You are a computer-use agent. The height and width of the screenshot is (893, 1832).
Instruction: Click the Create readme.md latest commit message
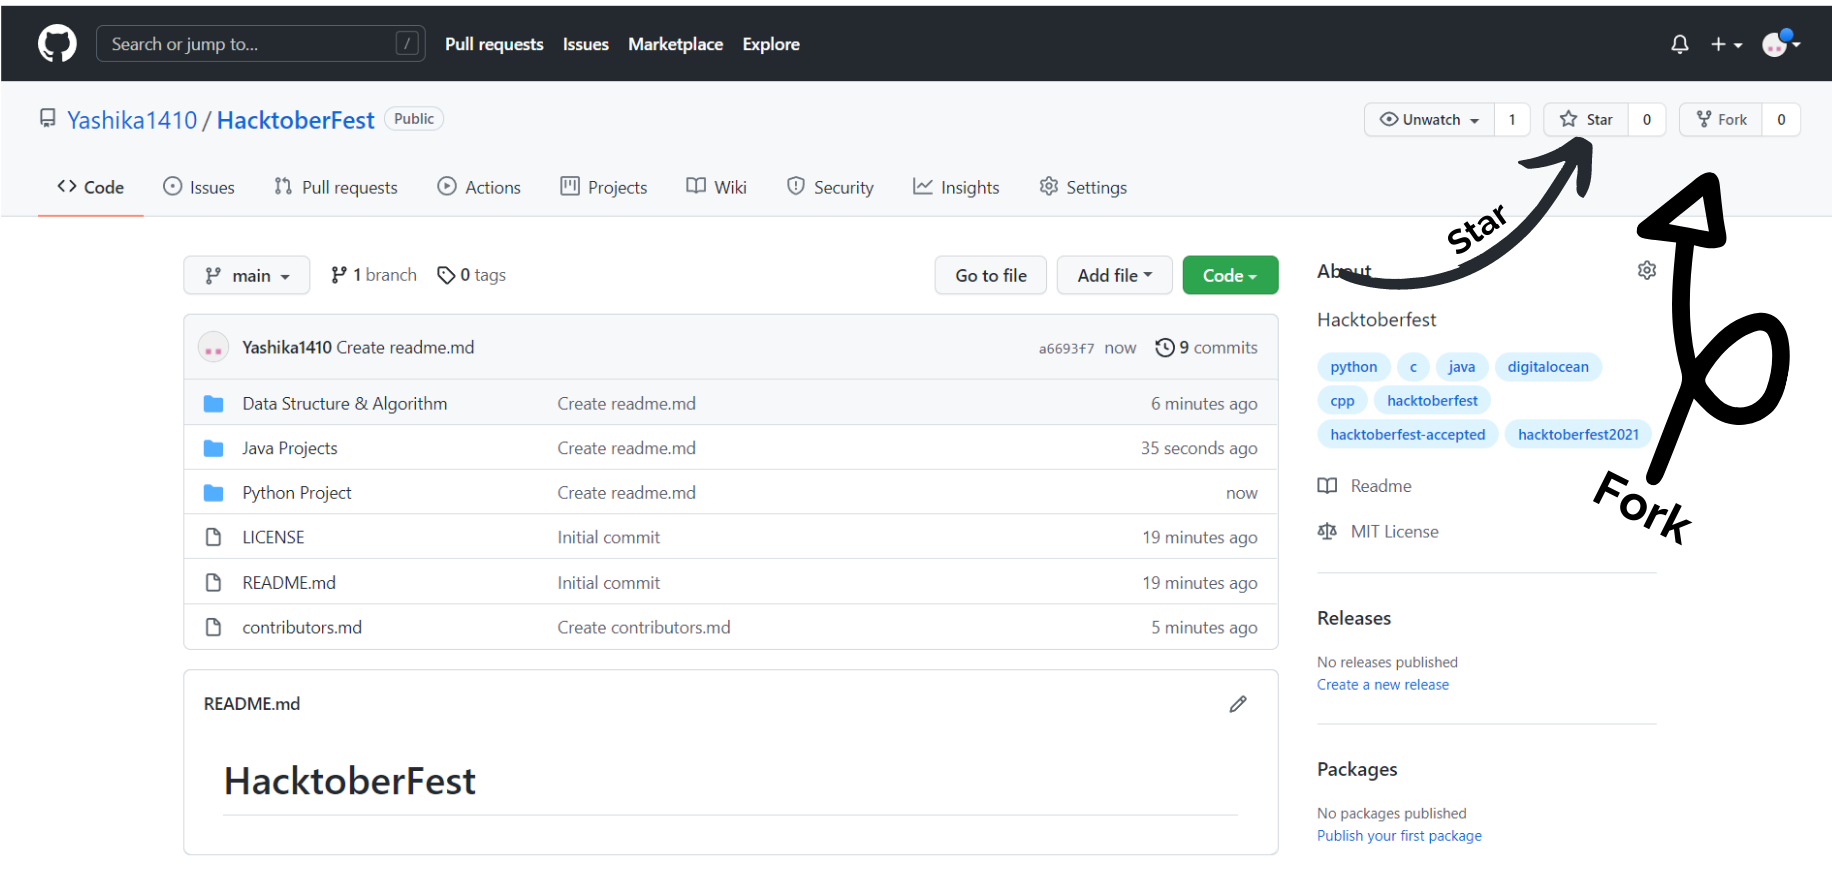[405, 348]
